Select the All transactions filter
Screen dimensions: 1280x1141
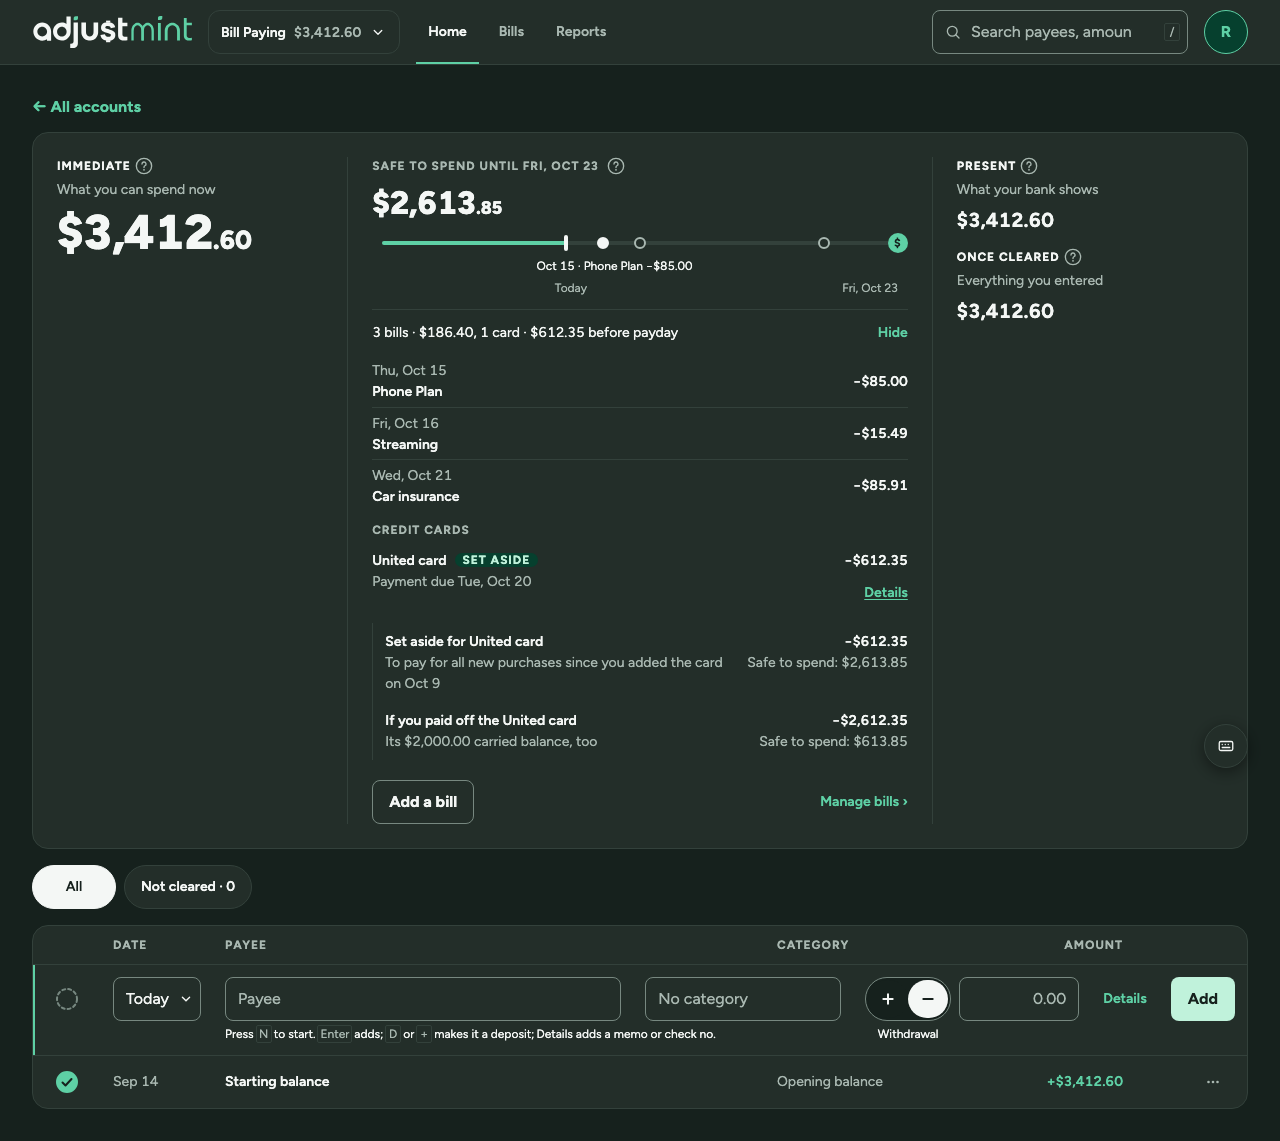click(74, 887)
